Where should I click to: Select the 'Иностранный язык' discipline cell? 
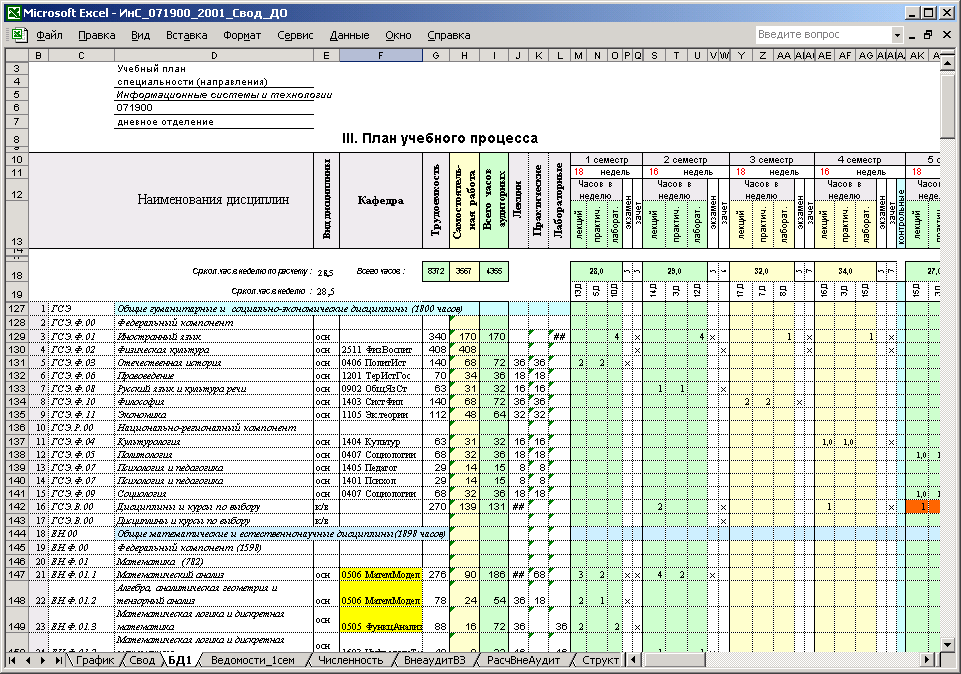coord(214,336)
